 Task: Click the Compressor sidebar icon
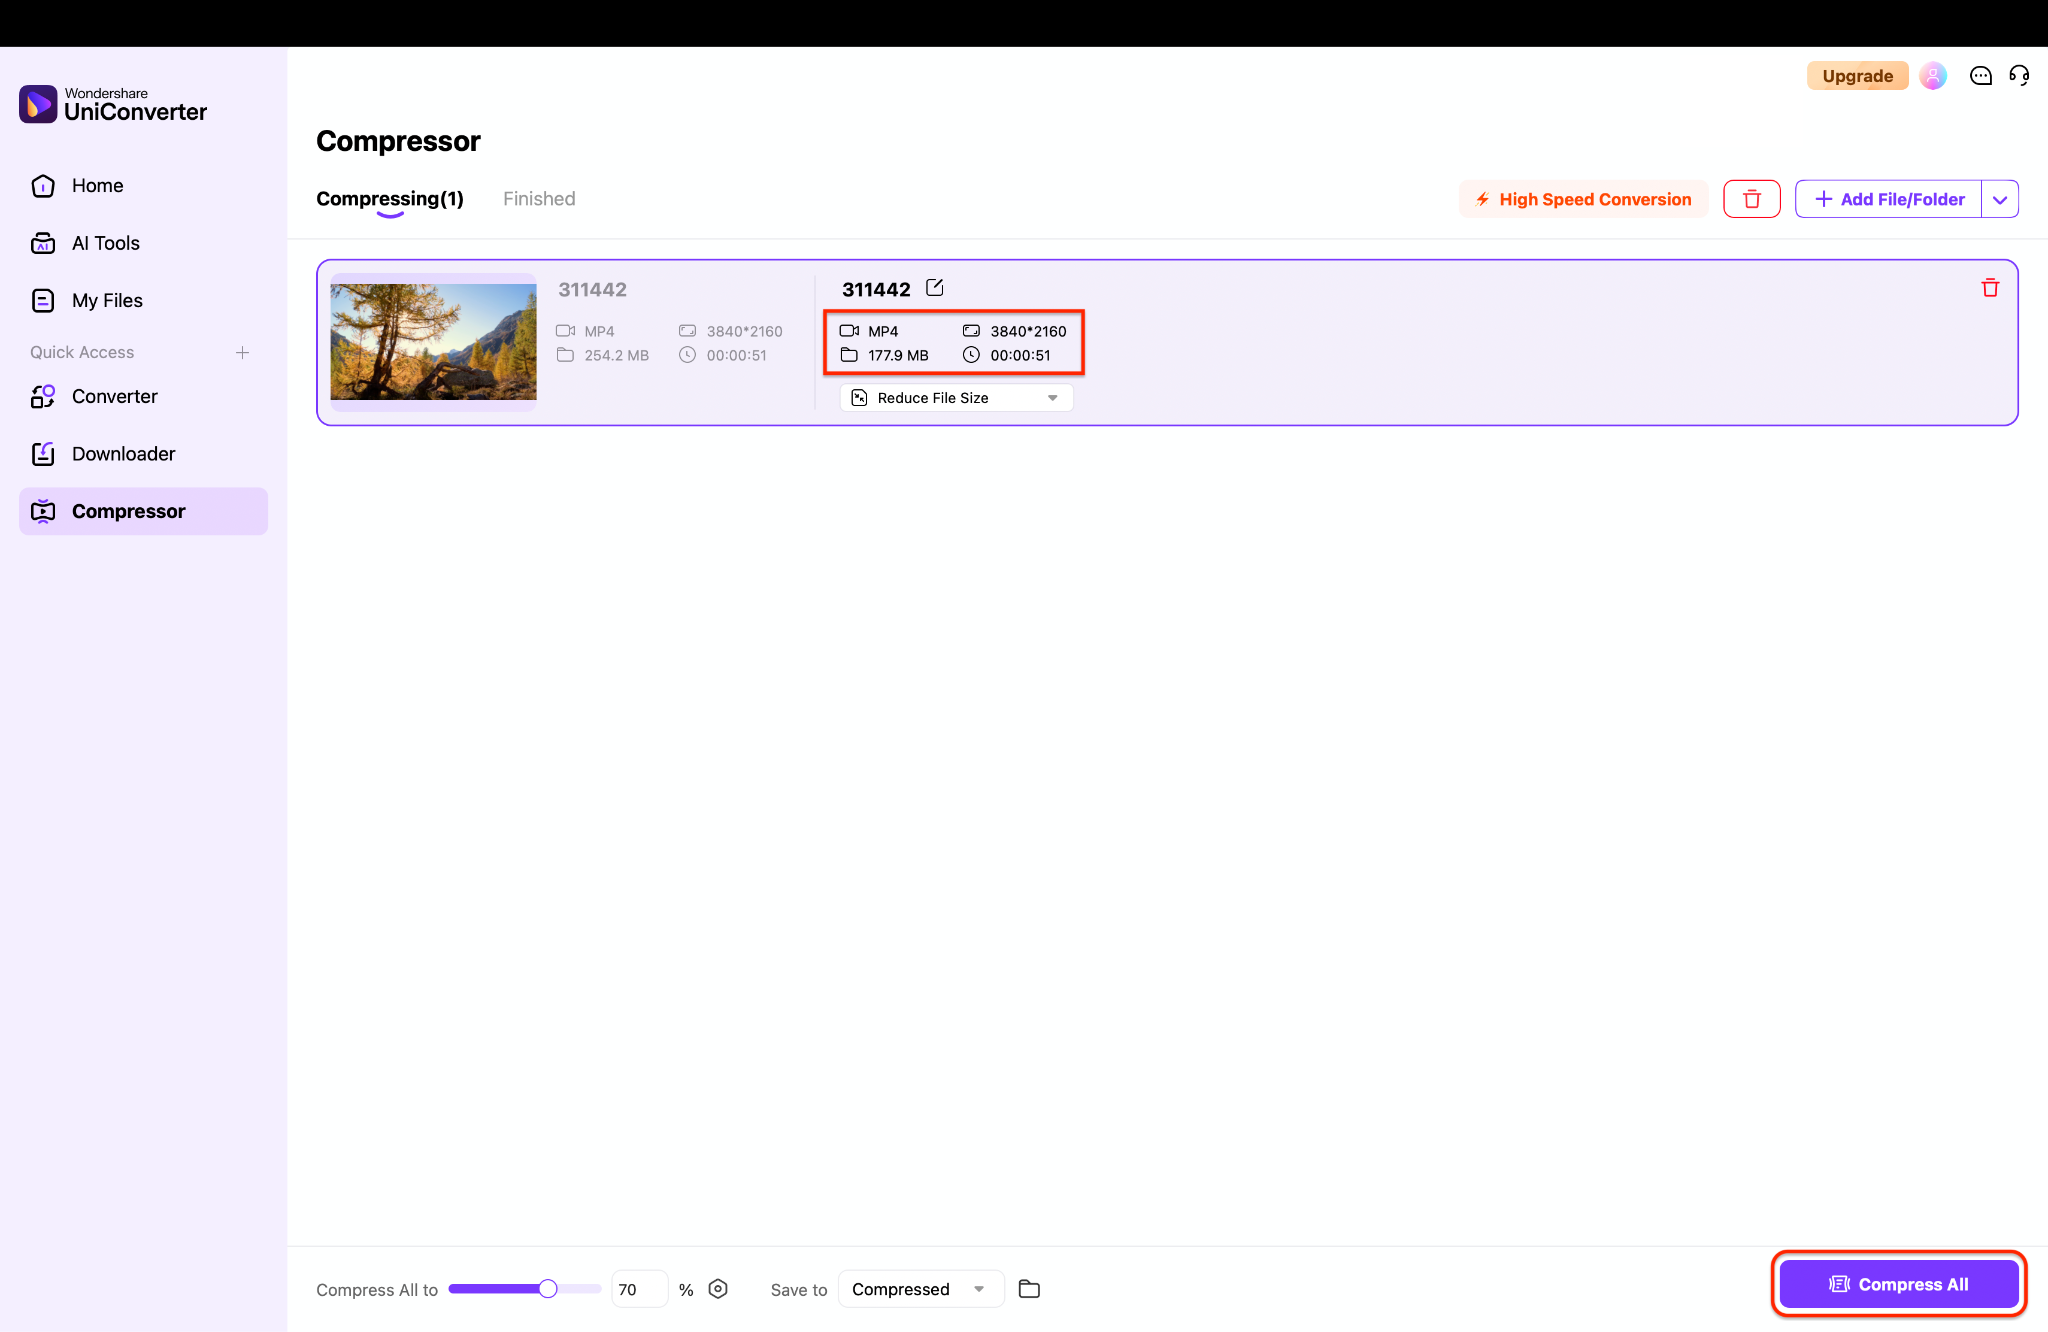coord(43,511)
